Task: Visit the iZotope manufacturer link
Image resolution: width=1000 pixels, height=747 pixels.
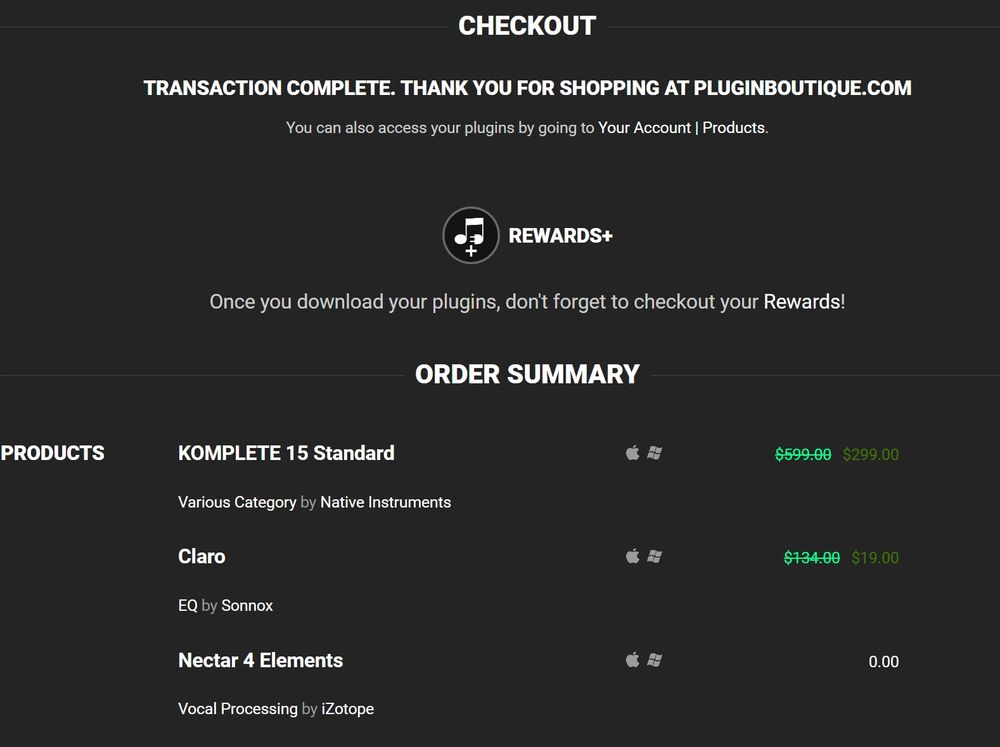Action: (x=348, y=709)
